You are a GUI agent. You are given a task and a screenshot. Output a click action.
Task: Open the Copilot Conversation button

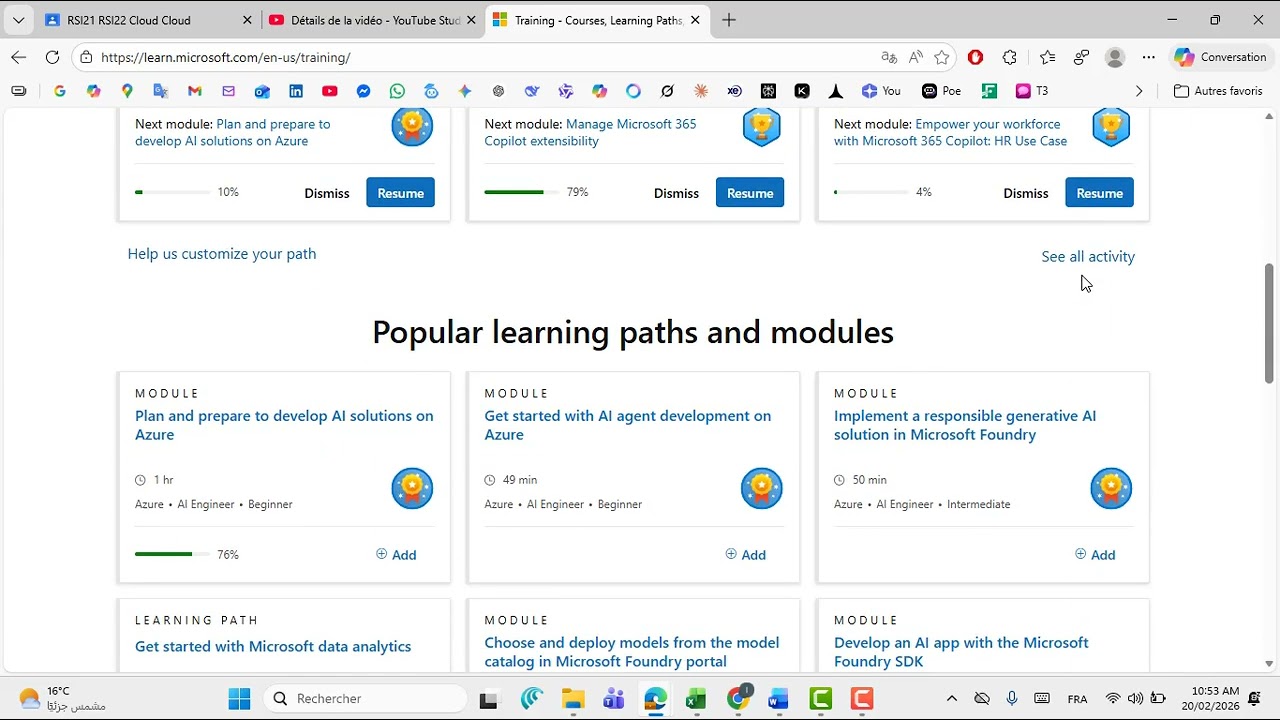point(1221,57)
